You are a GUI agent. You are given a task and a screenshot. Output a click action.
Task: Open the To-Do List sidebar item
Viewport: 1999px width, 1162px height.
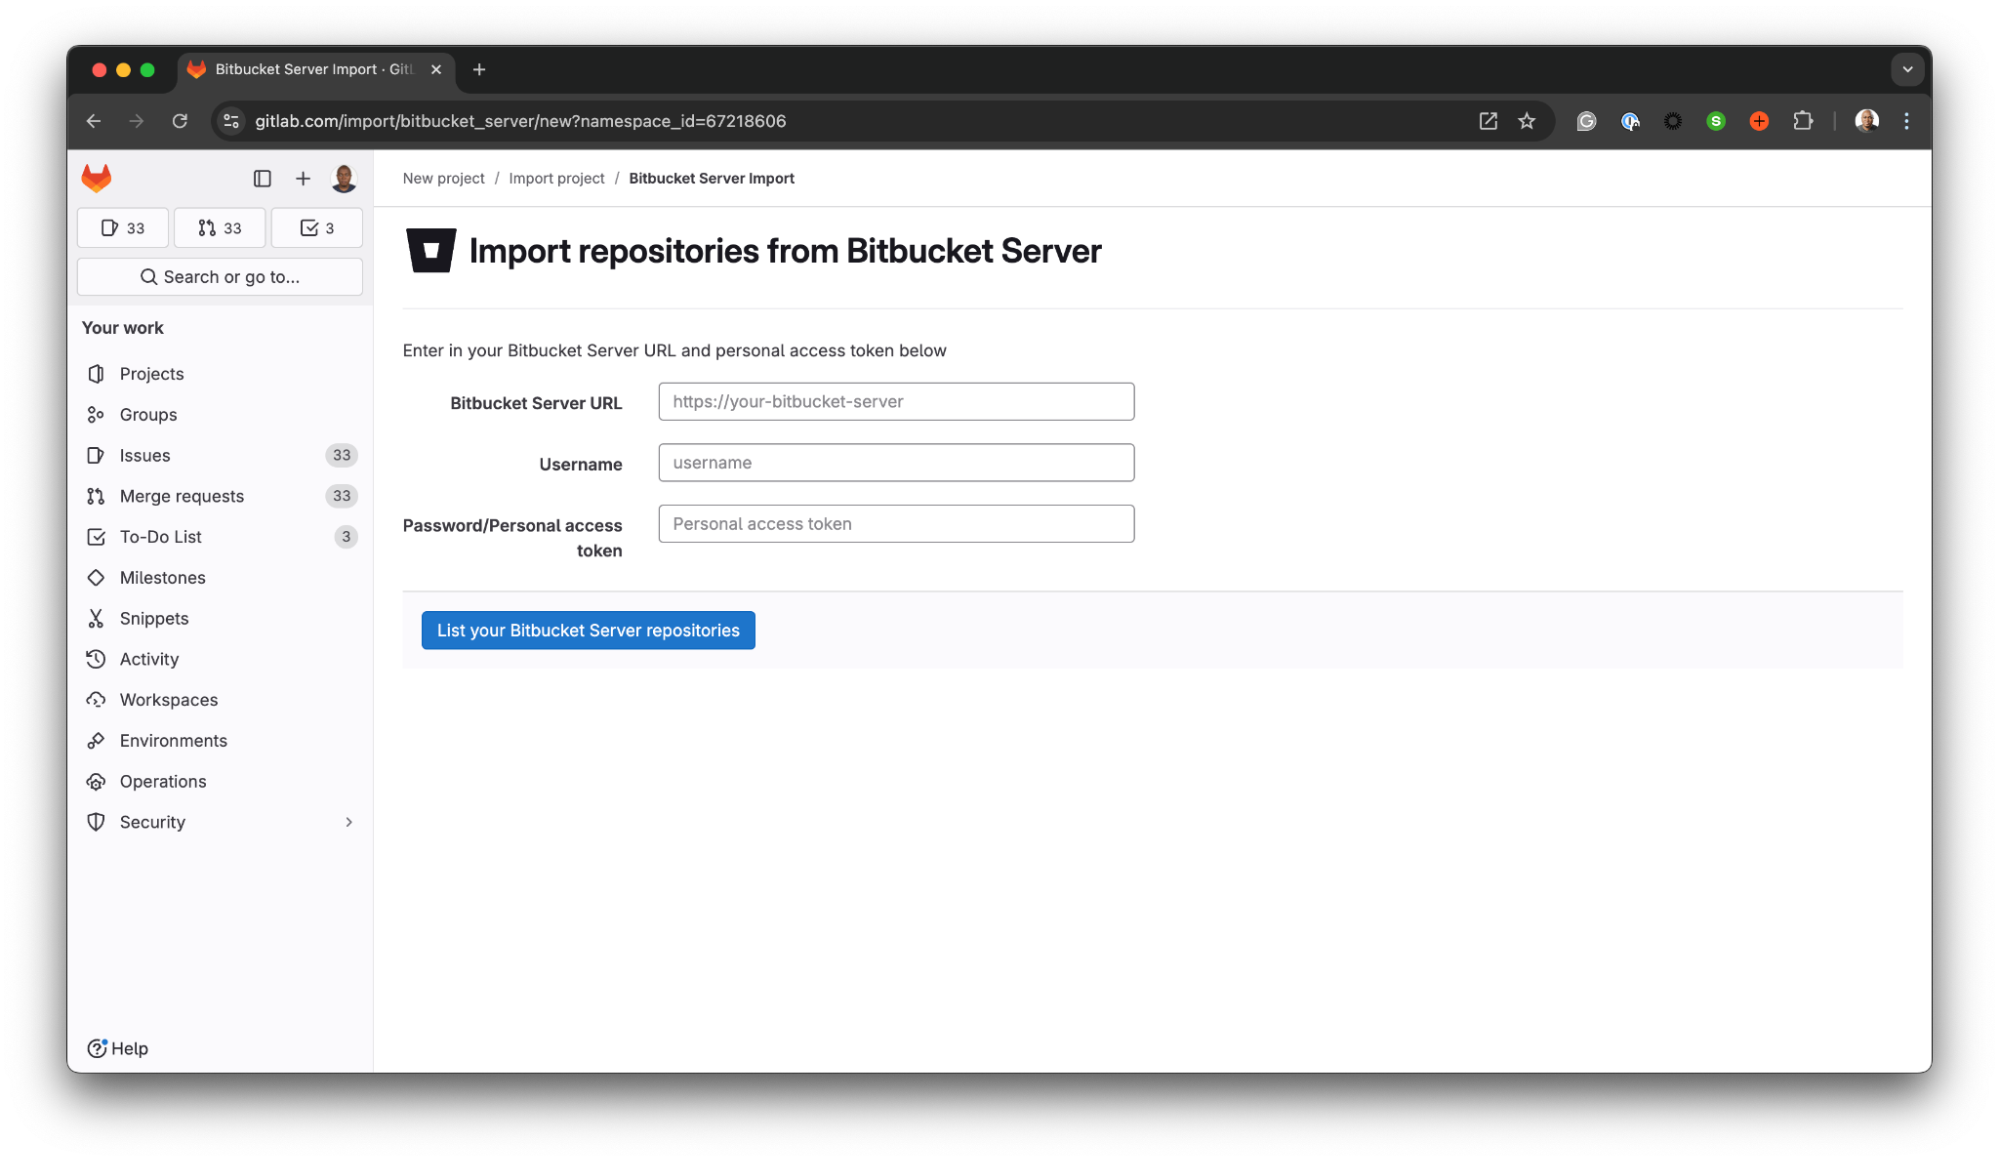click(220, 537)
